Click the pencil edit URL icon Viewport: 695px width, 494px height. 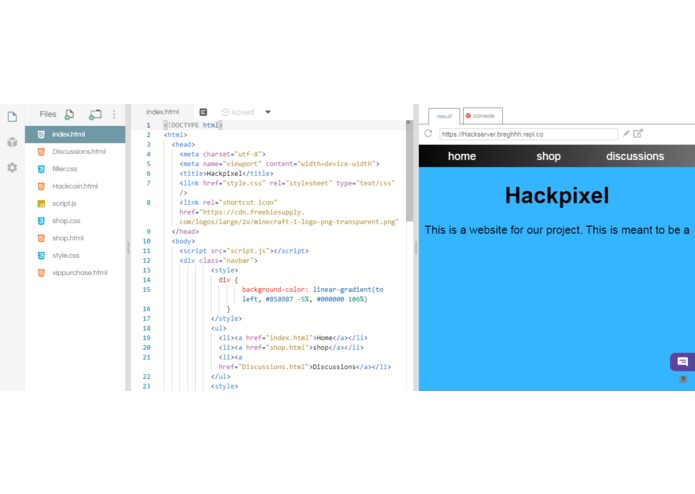click(626, 133)
